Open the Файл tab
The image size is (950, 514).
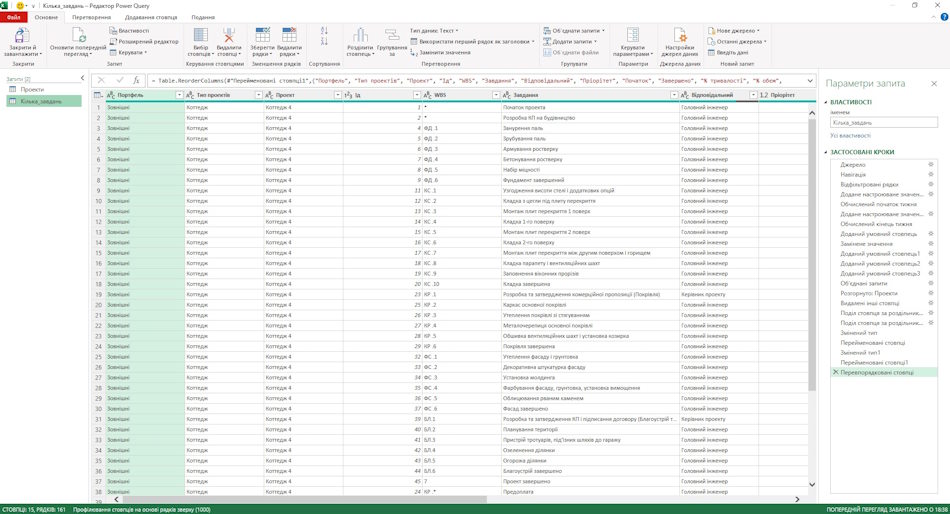click(14, 17)
